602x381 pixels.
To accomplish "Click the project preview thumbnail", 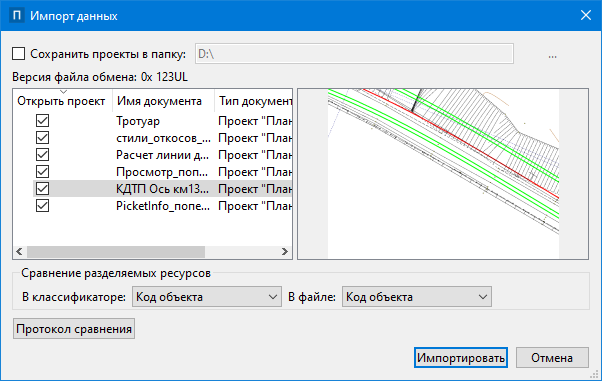I will 443,174.
